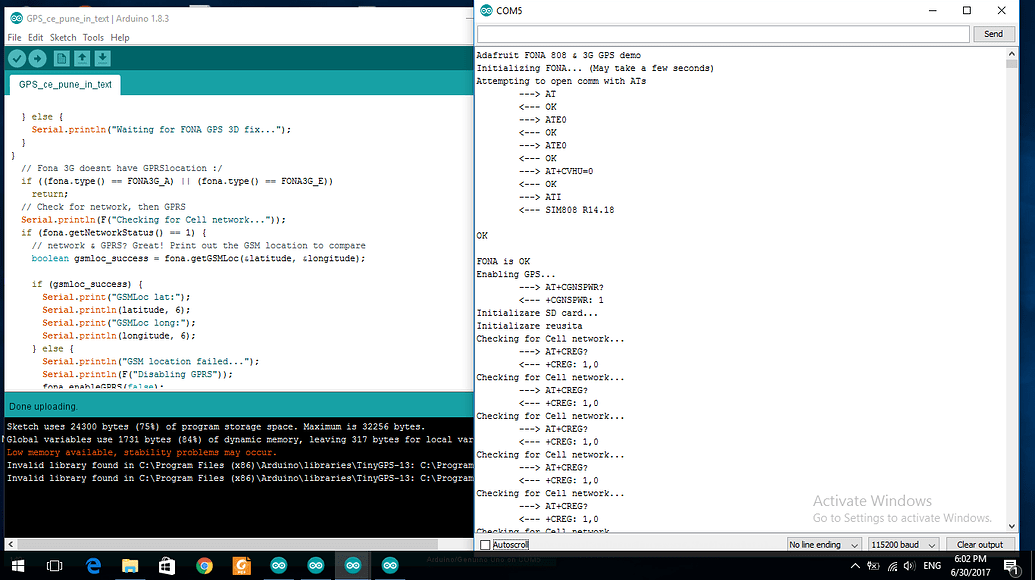This screenshot has width=1035, height=580.
Task: Click the Verify sketch checkmark icon
Action: tap(16, 58)
